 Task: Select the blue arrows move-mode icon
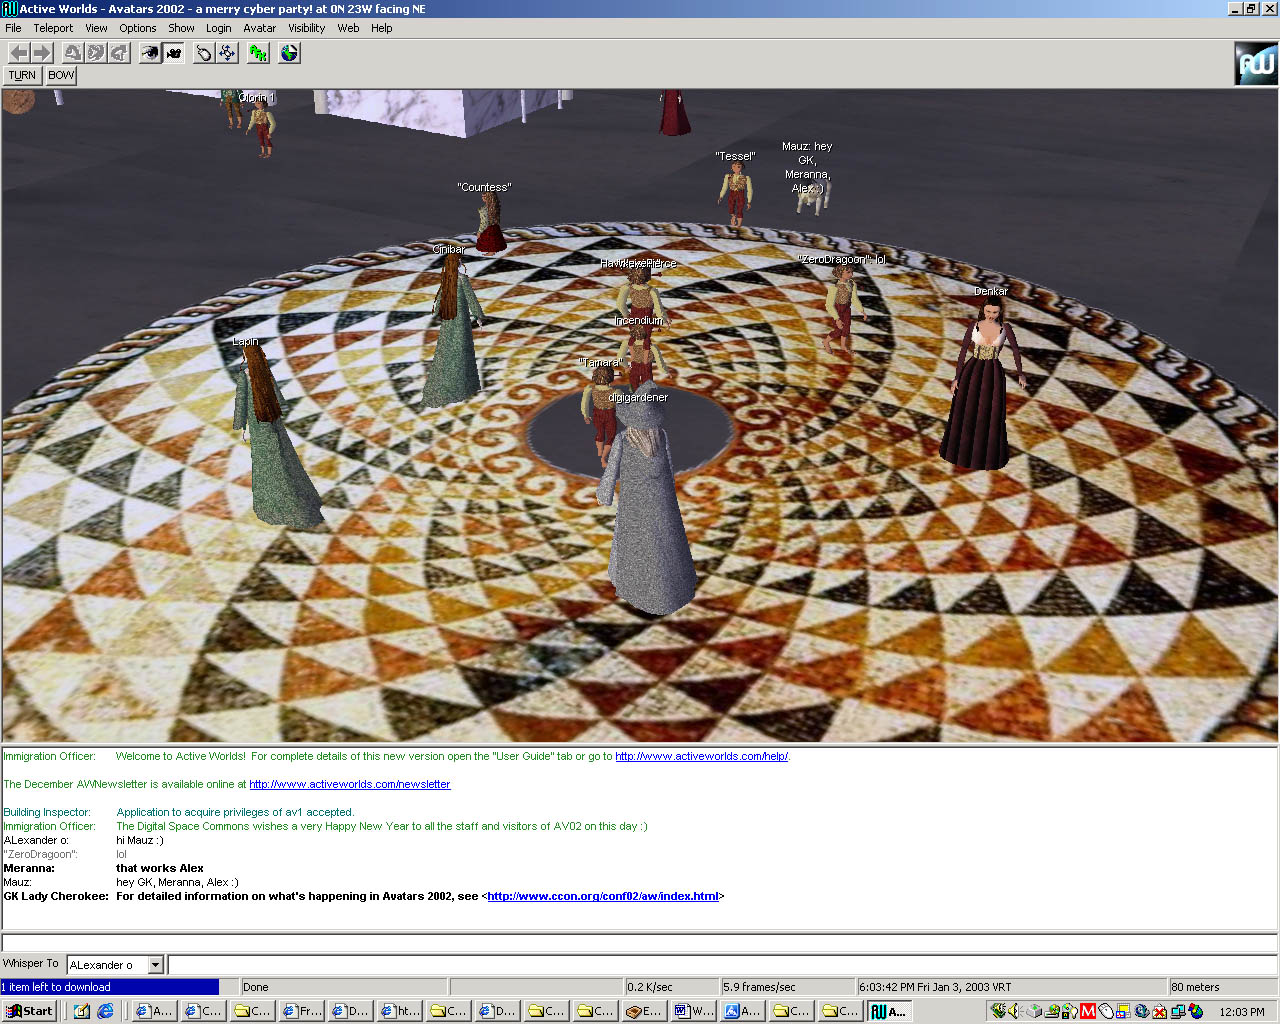pos(228,53)
